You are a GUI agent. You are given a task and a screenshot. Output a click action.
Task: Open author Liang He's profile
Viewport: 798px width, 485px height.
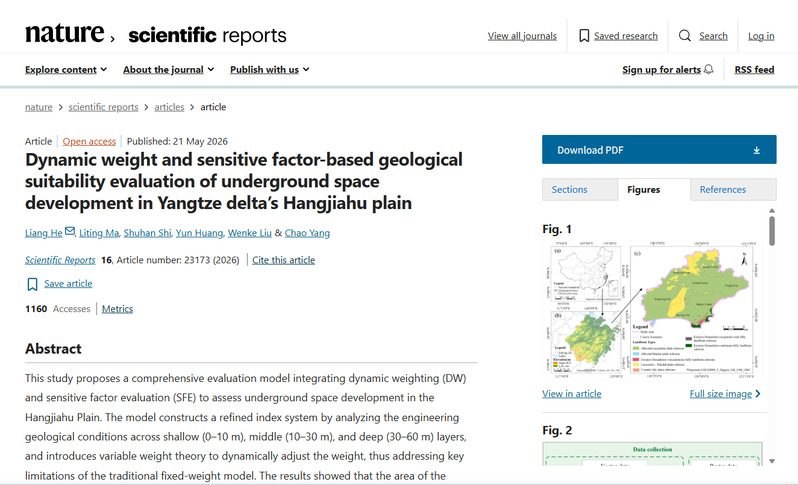(x=44, y=233)
